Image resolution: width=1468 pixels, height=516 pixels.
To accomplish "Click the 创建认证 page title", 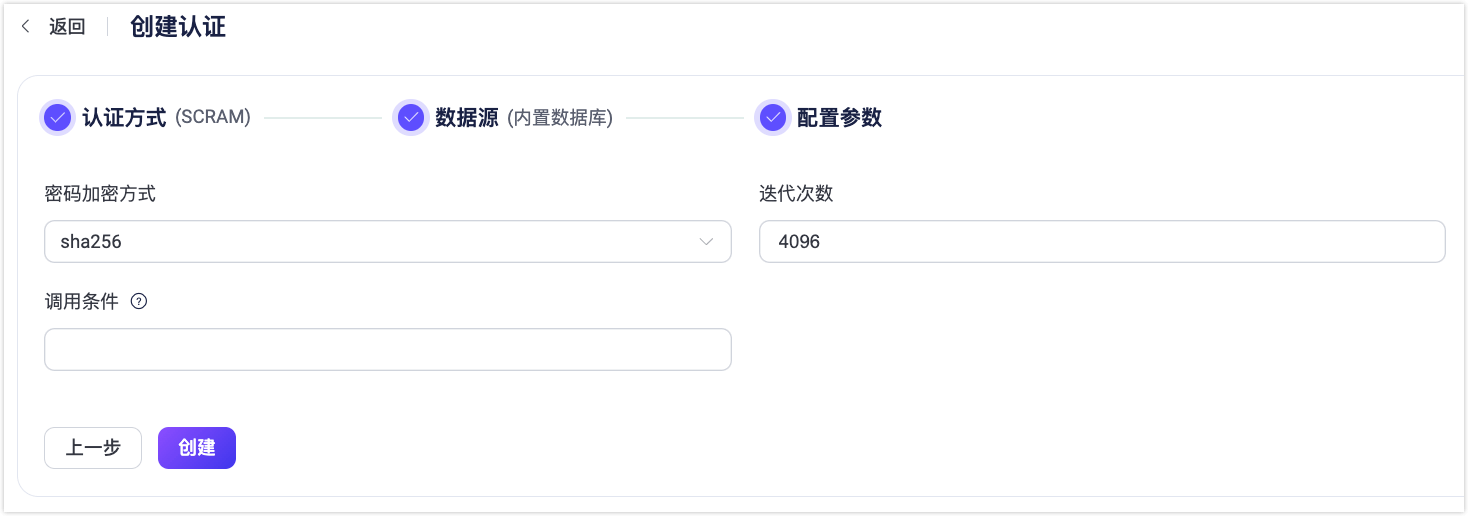I will coord(178,27).
